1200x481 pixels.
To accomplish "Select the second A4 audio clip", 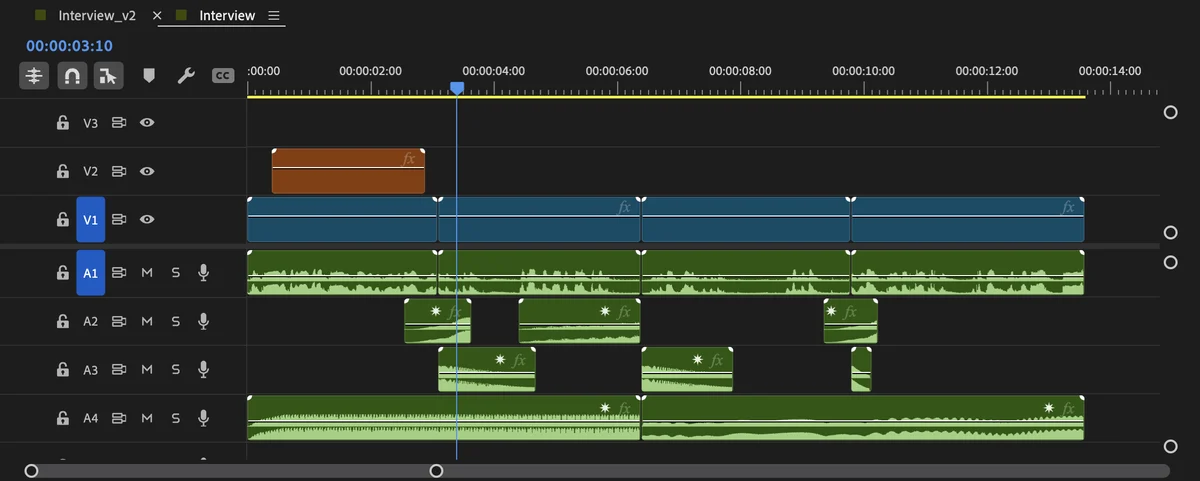I will click(x=862, y=418).
